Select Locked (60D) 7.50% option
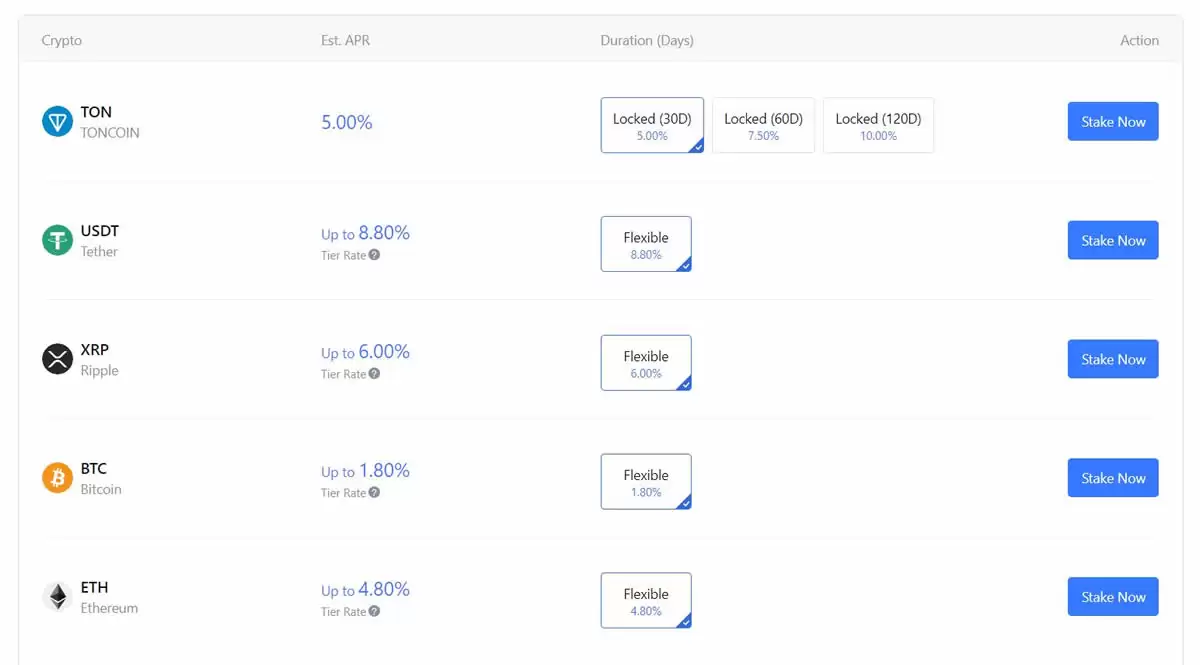This screenshot has height=665, width=1200. click(x=763, y=125)
